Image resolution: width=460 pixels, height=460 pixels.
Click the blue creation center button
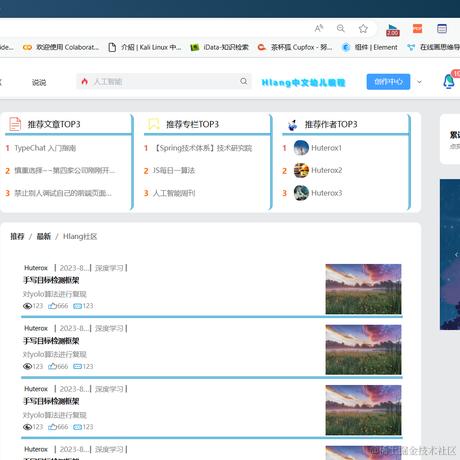coord(388,82)
